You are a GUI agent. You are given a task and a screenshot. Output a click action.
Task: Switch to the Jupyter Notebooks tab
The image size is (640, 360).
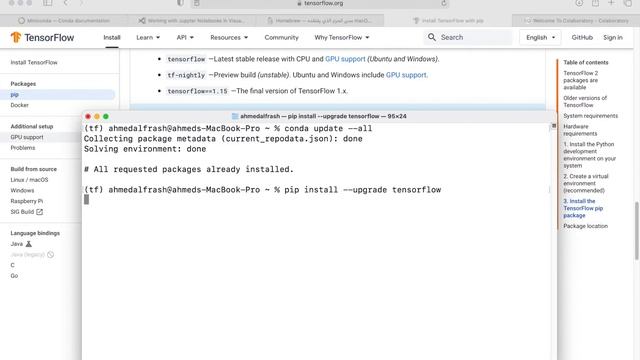pos(192,20)
